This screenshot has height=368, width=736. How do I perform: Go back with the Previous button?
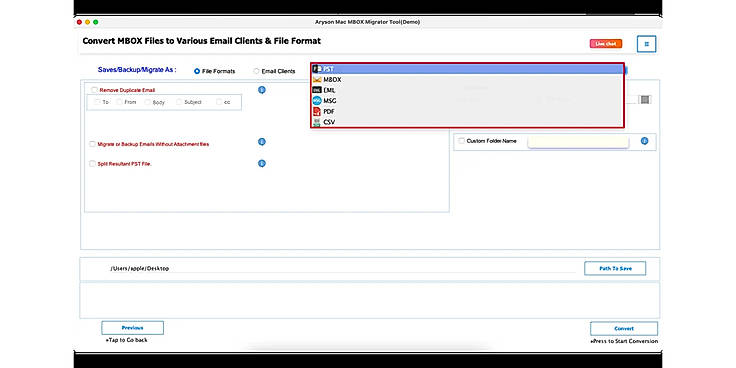[x=132, y=328]
